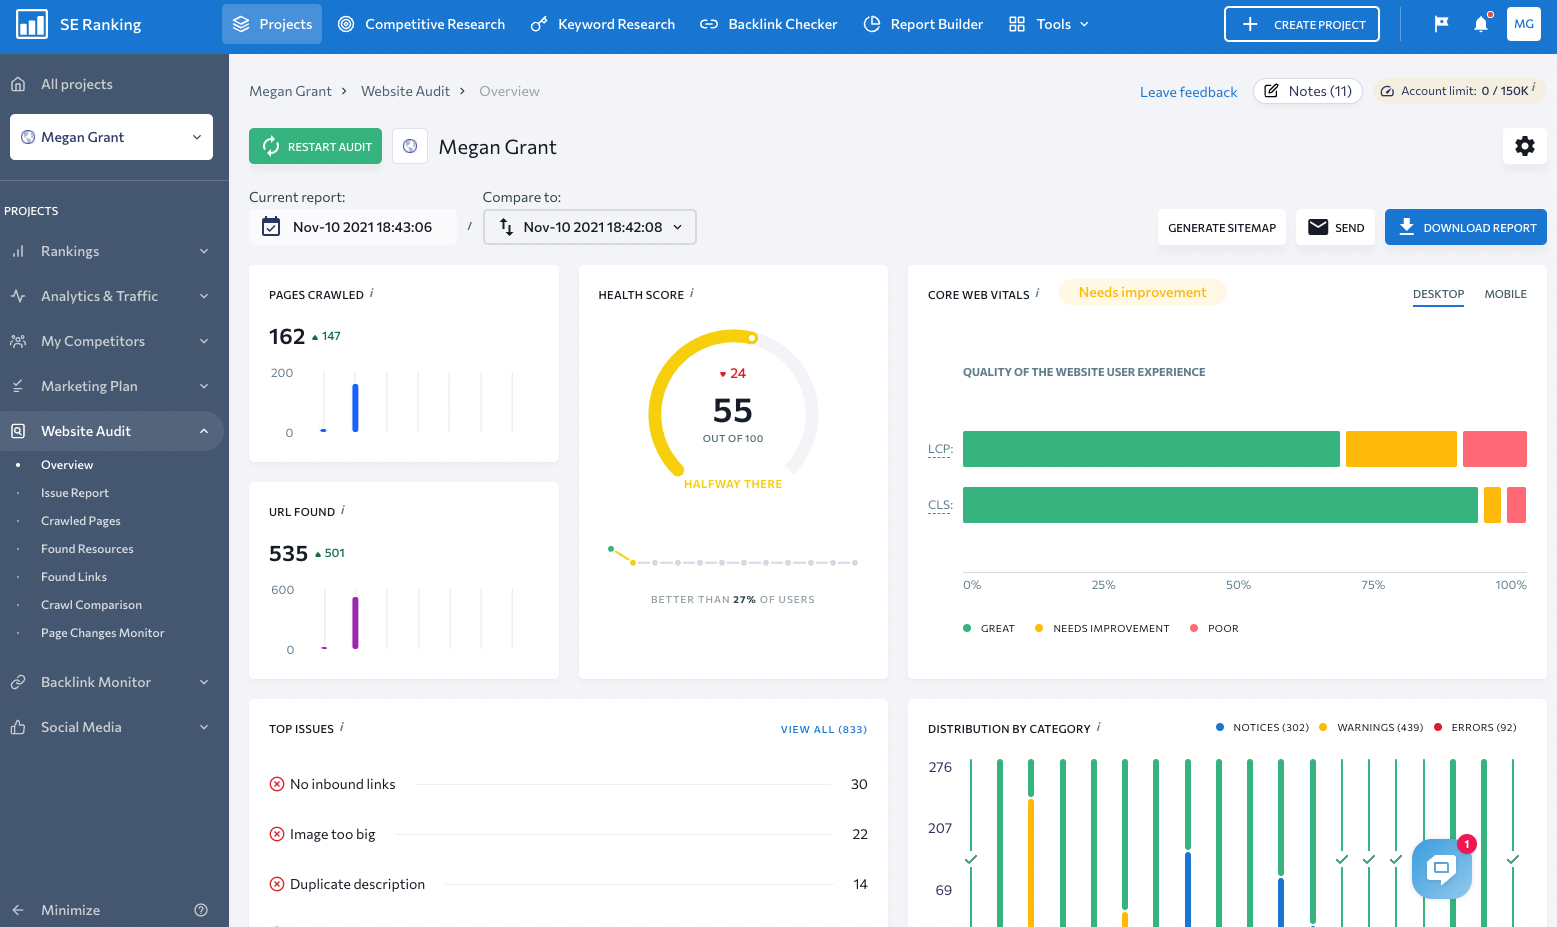Click the globe icon beside project title
This screenshot has width=1557, height=927.
pos(410,146)
